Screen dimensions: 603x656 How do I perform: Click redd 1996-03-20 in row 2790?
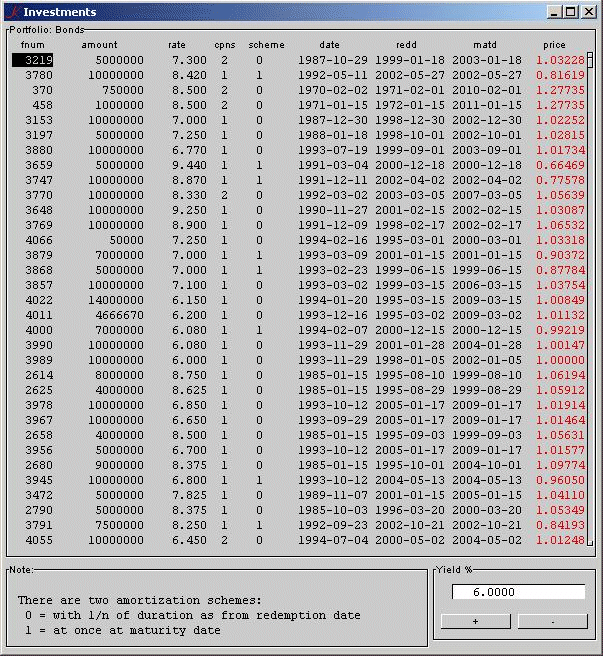(x=410, y=510)
